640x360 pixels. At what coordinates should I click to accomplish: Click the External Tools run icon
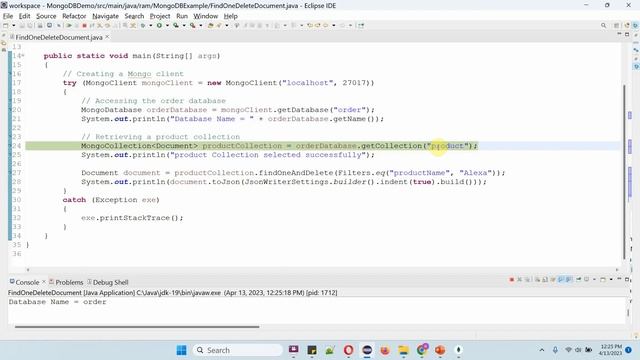coord(193,25)
